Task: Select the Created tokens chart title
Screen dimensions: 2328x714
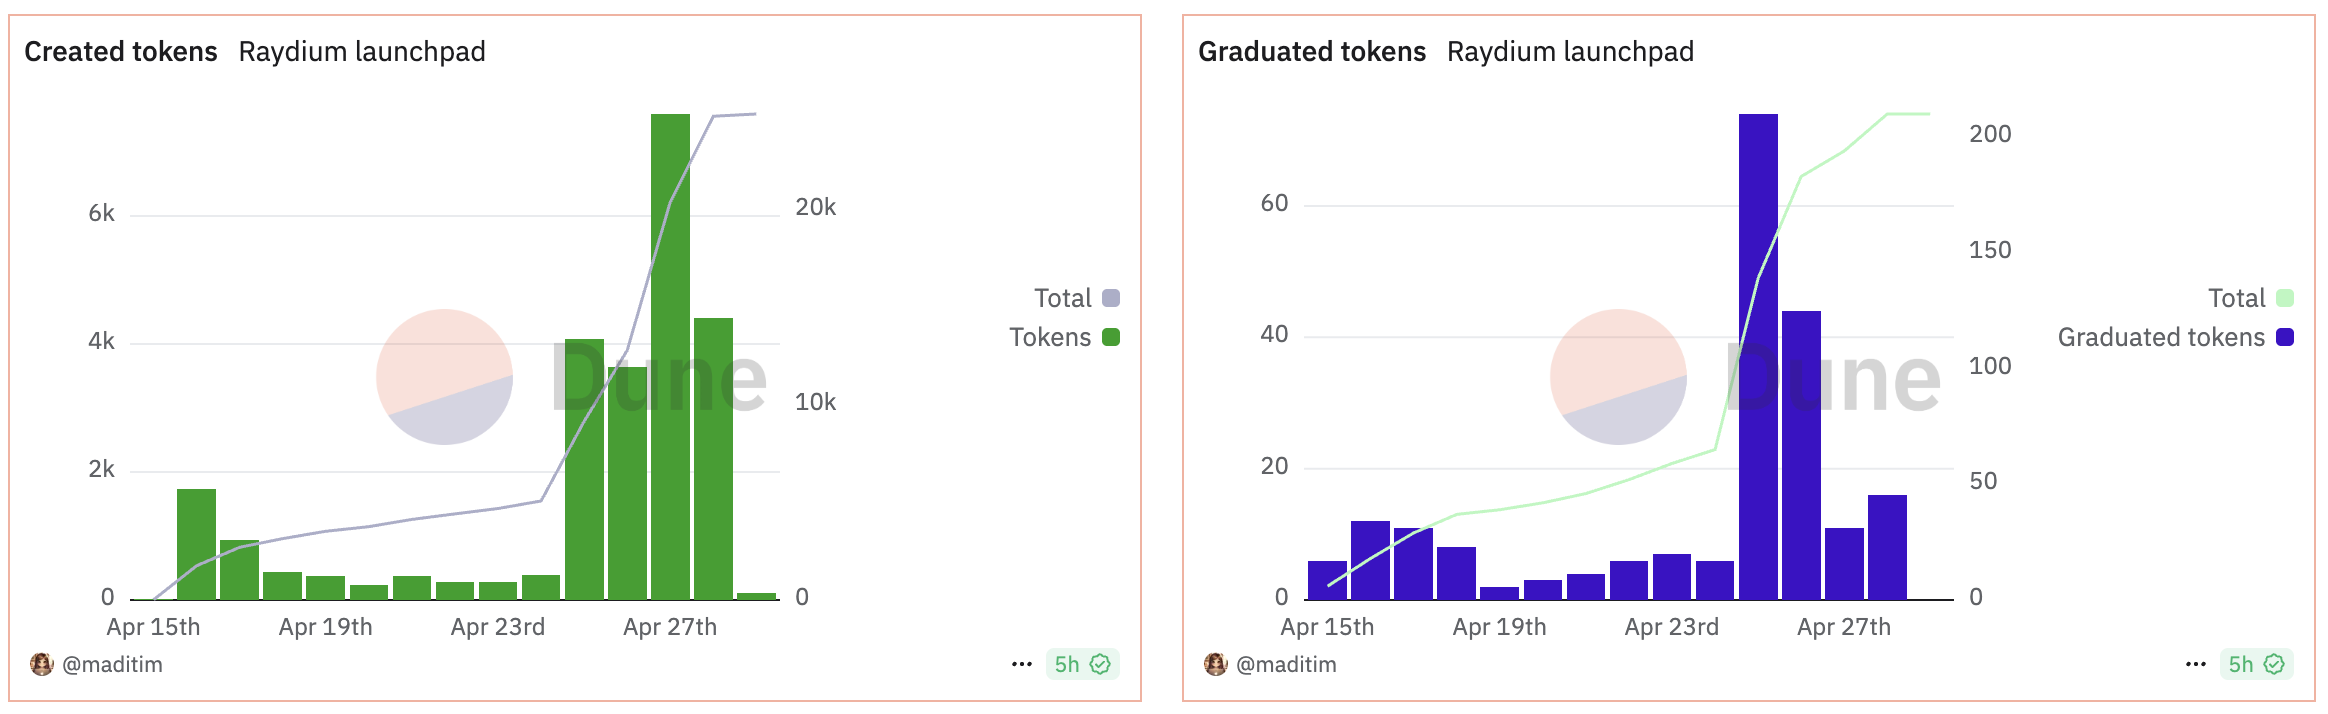Action: click(120, 52)
